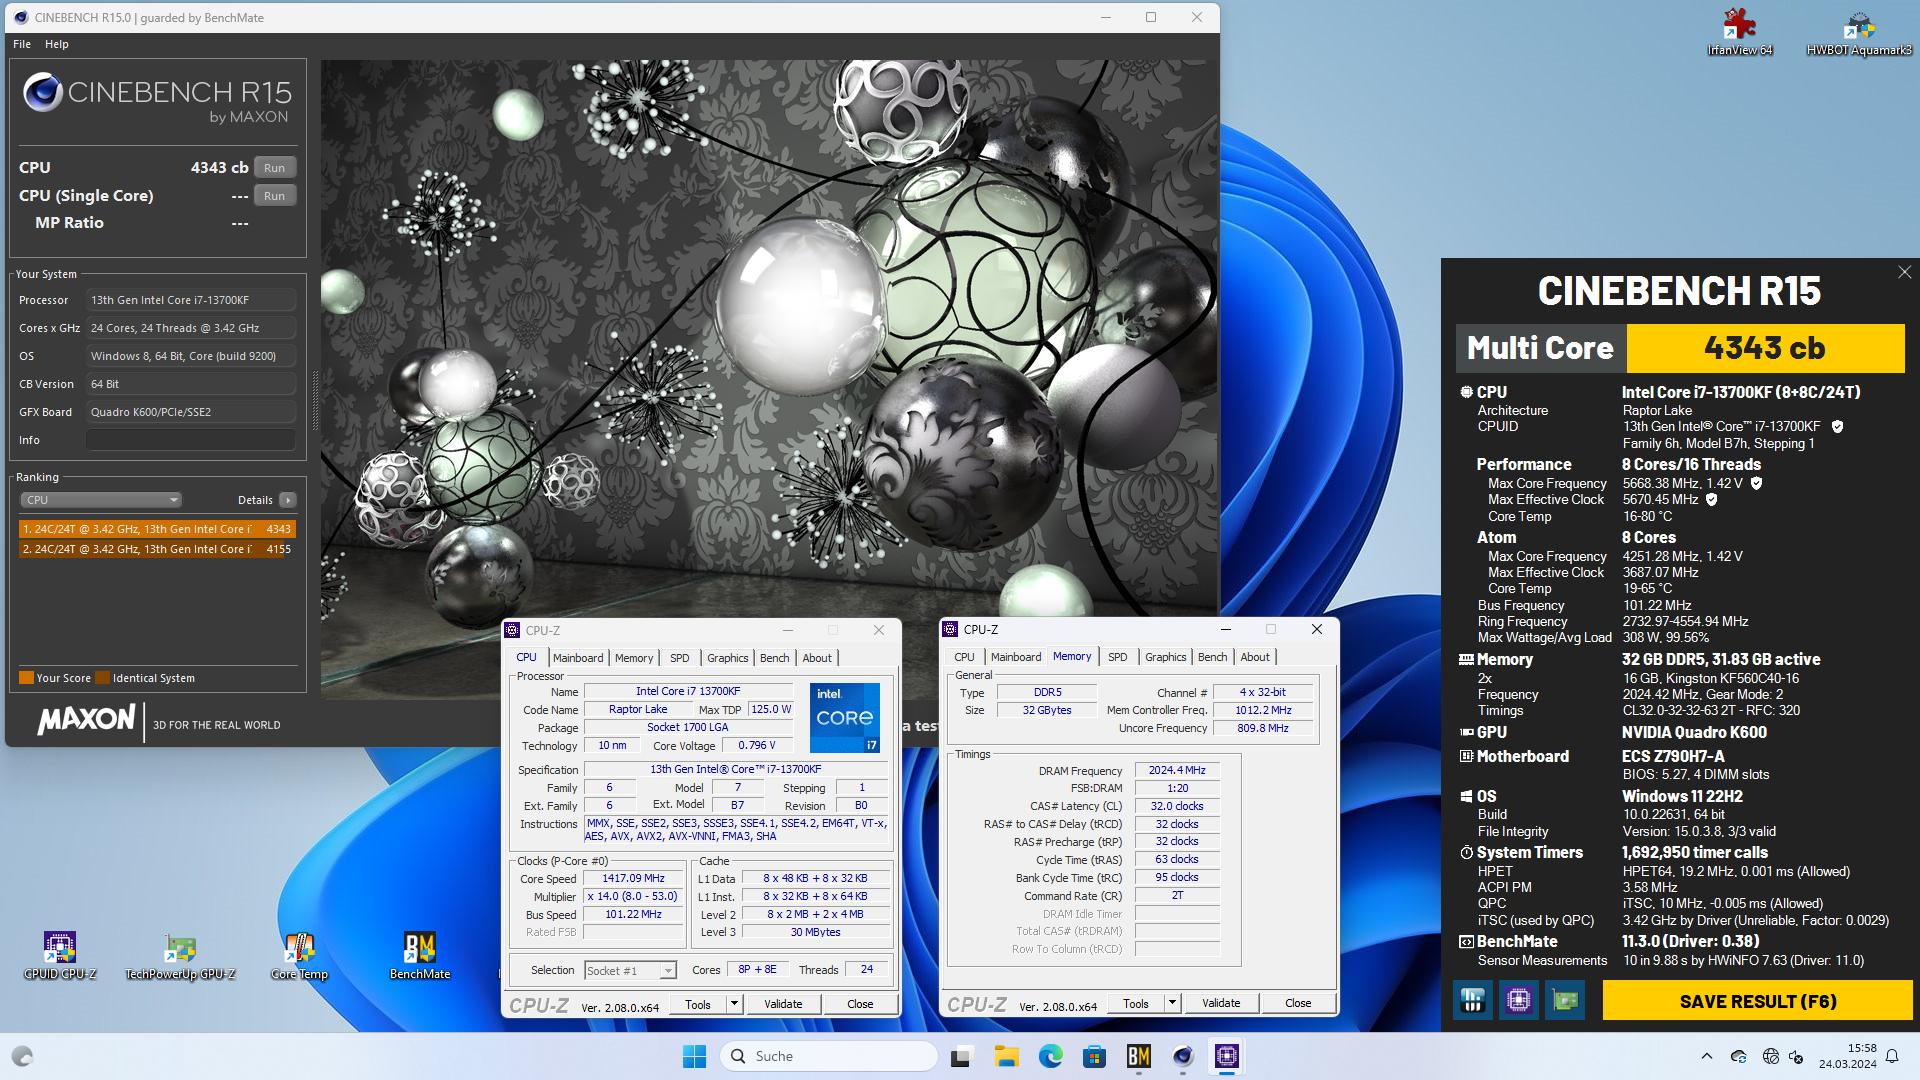This screenshot has height=1080, width=1920.
Task: Open Bench tab in right CPU-Z window
Action: point(1212,657)
